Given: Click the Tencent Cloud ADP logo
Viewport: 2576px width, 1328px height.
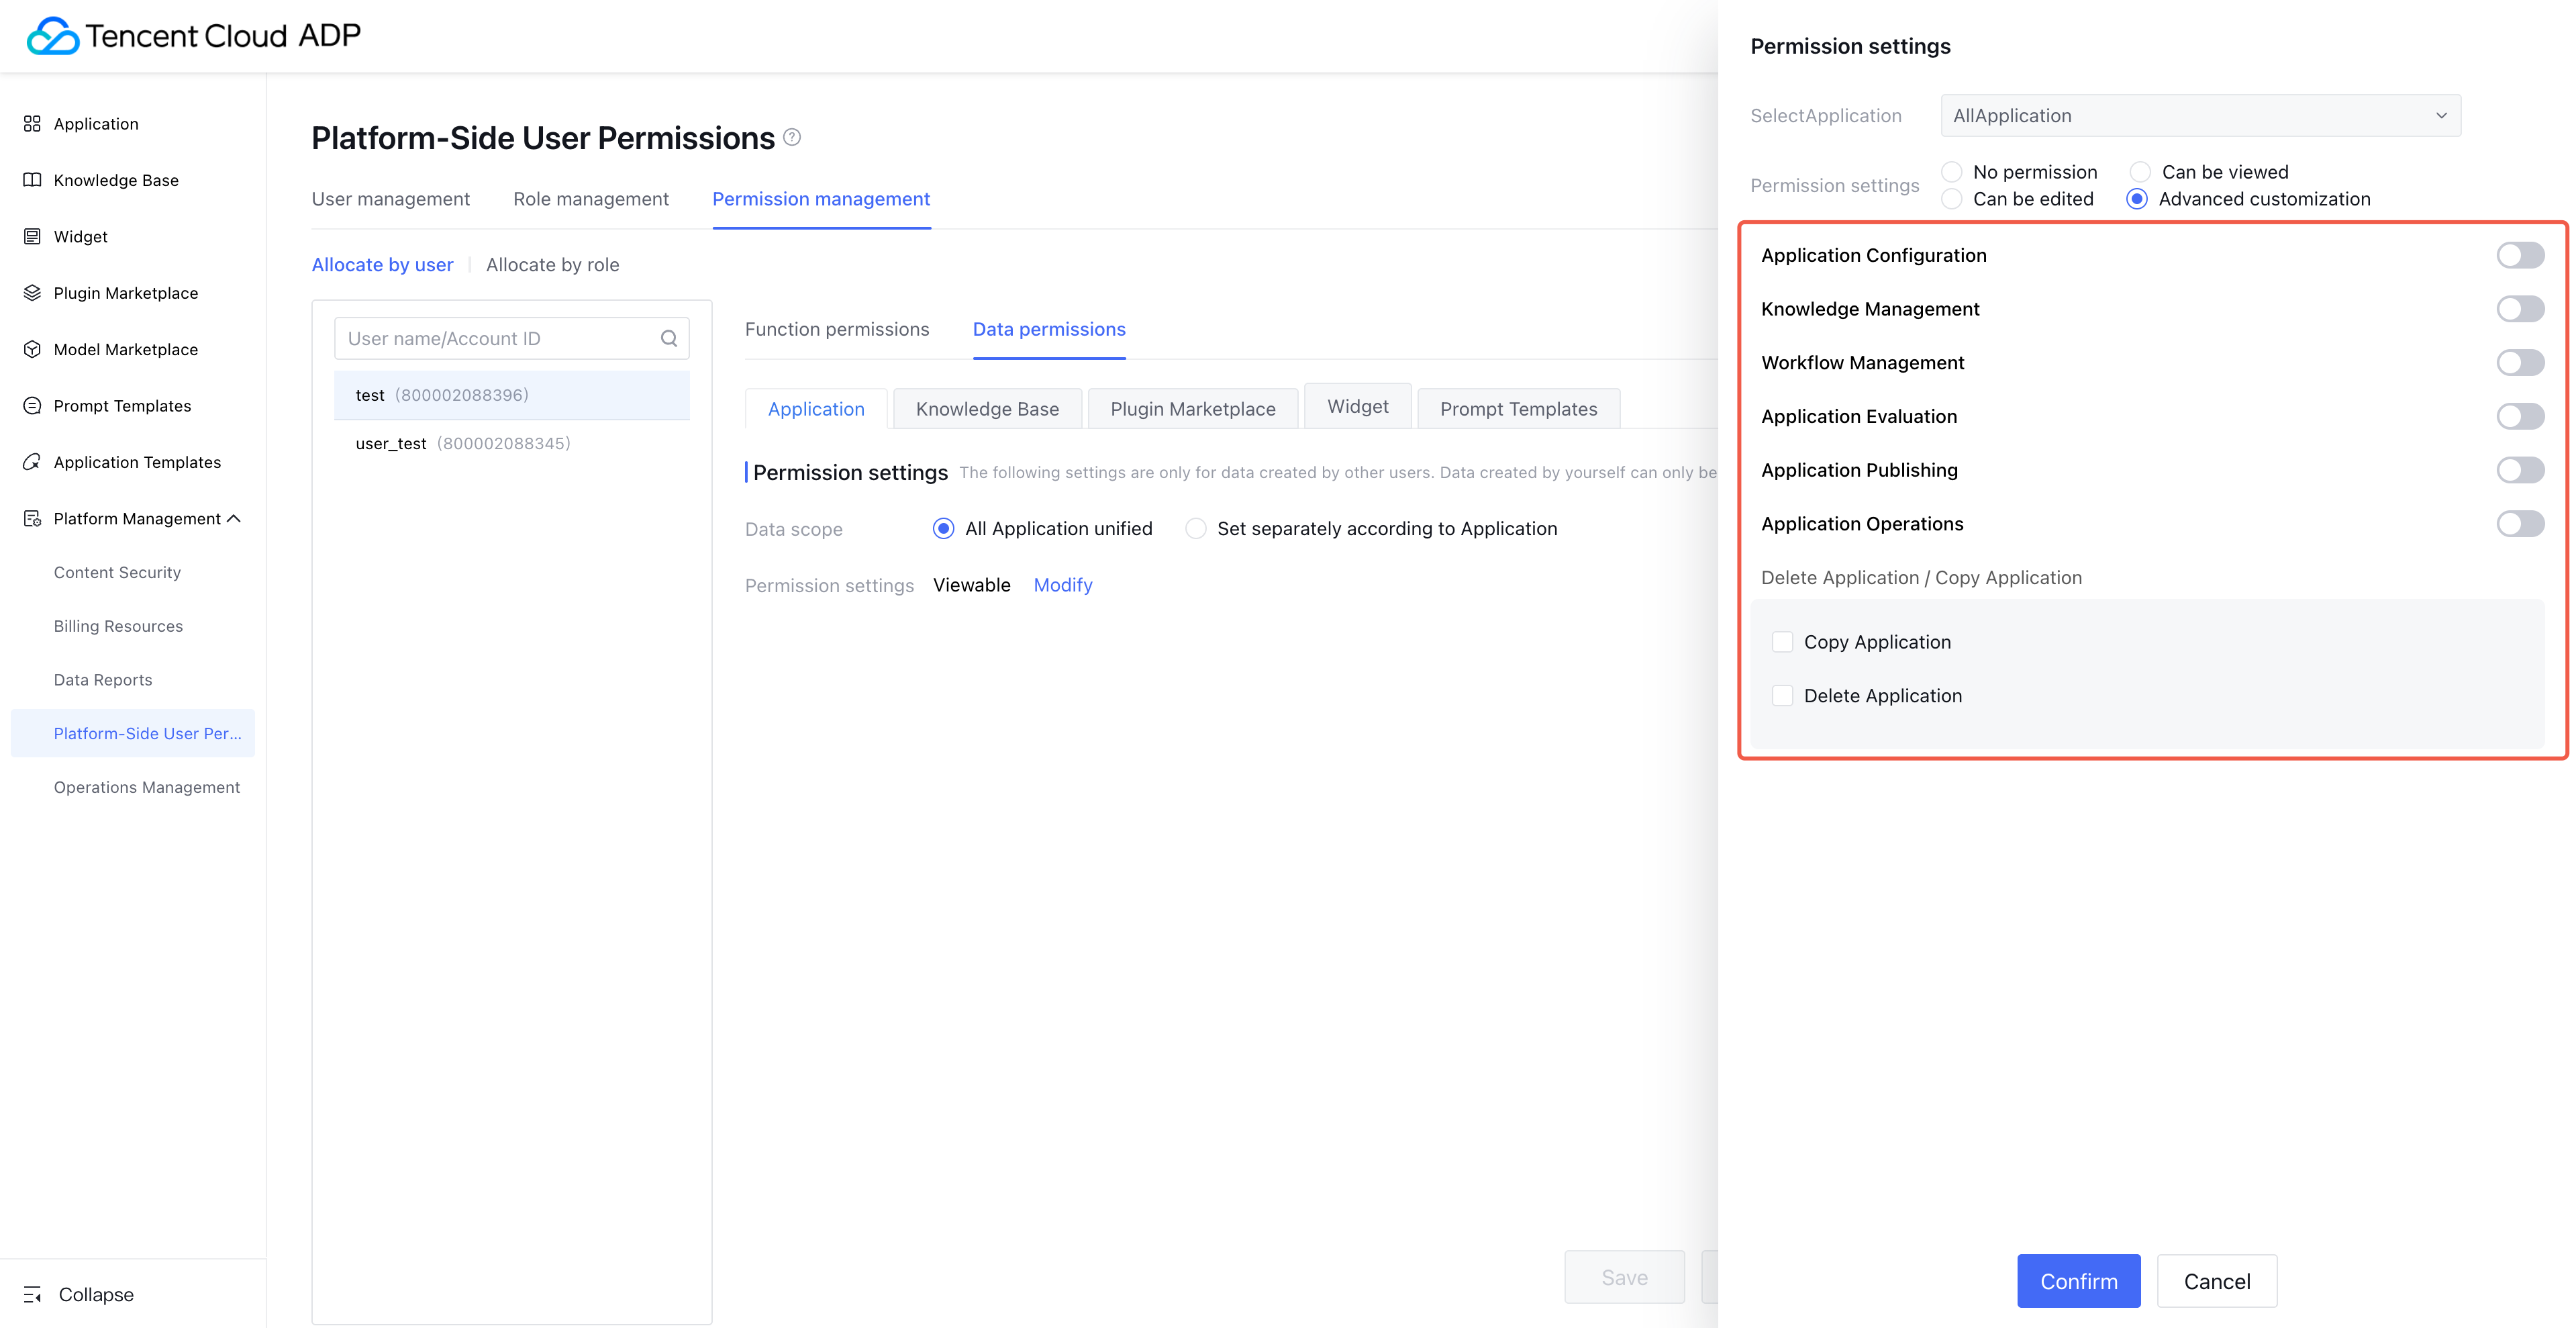Looking at the screenshot, I should pos(192,35).
